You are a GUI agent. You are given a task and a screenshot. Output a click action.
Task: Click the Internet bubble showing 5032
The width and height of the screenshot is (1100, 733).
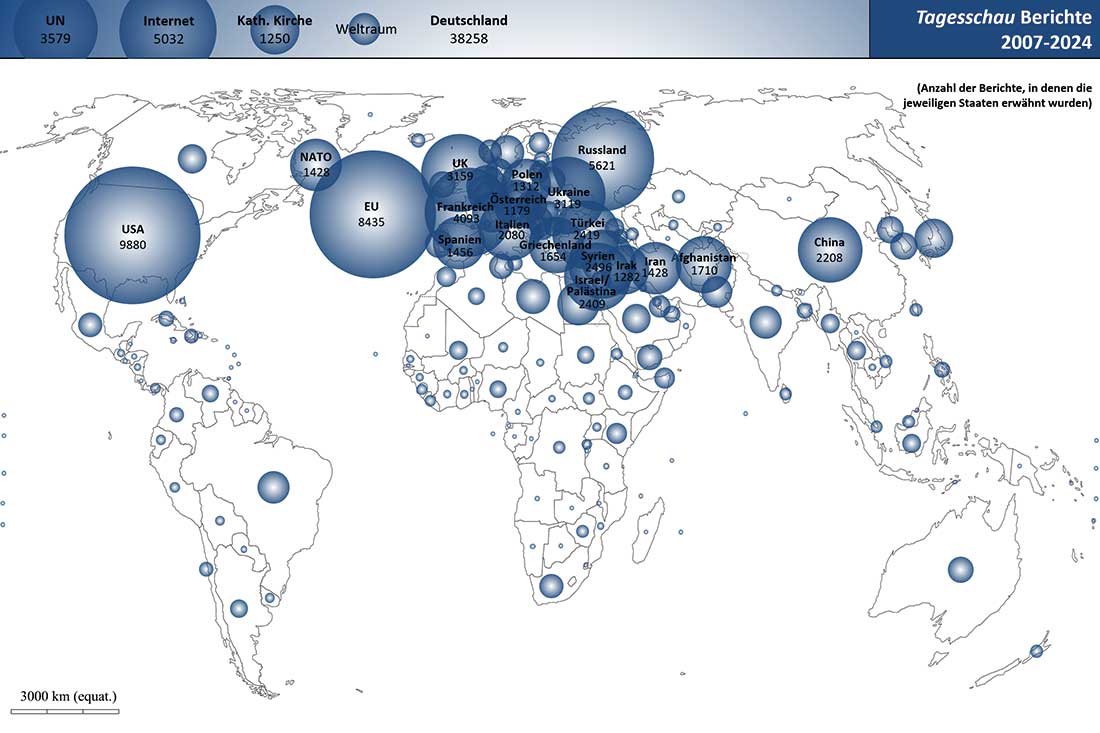point(168,29)
